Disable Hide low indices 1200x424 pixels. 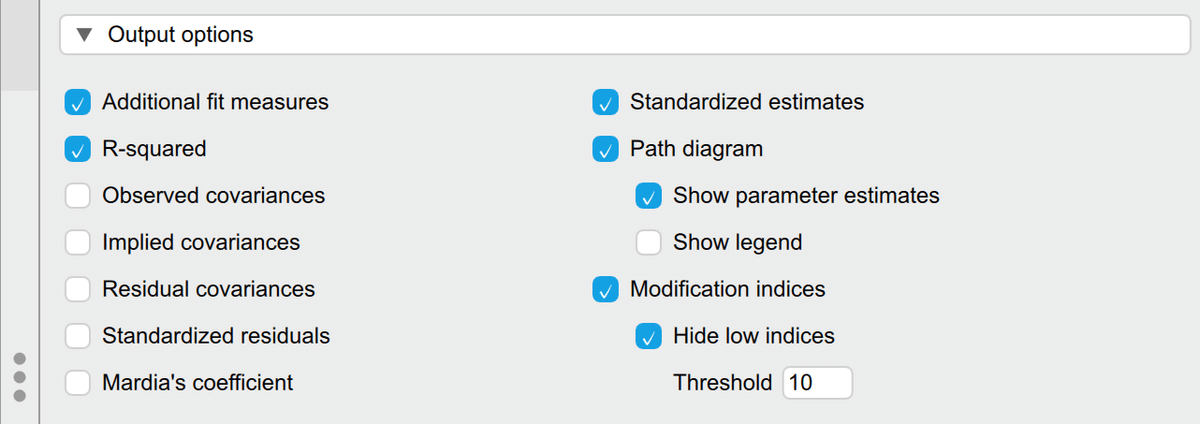tap(649, 337)
